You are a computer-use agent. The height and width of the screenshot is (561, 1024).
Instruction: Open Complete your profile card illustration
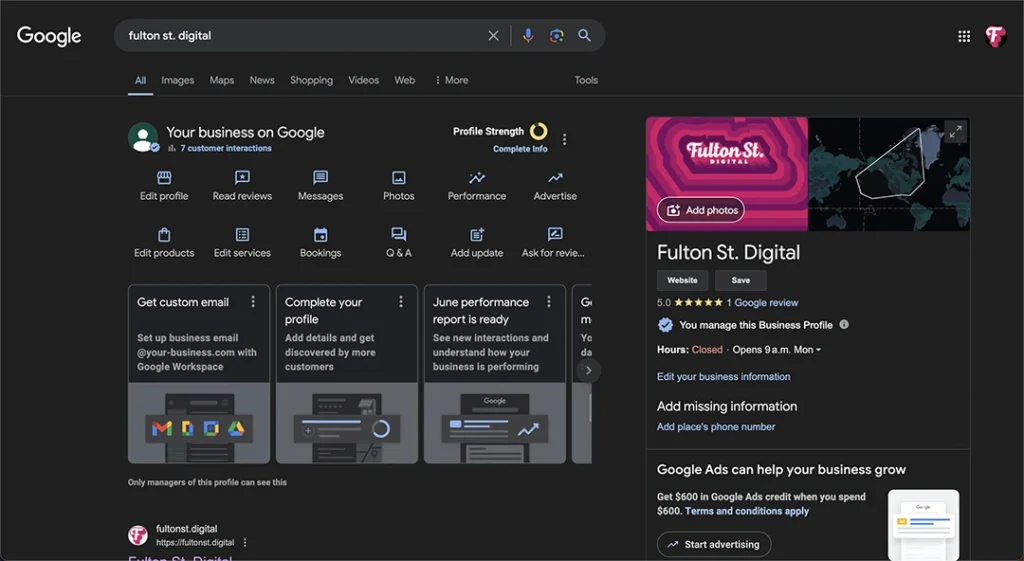[x=347, y=423]
